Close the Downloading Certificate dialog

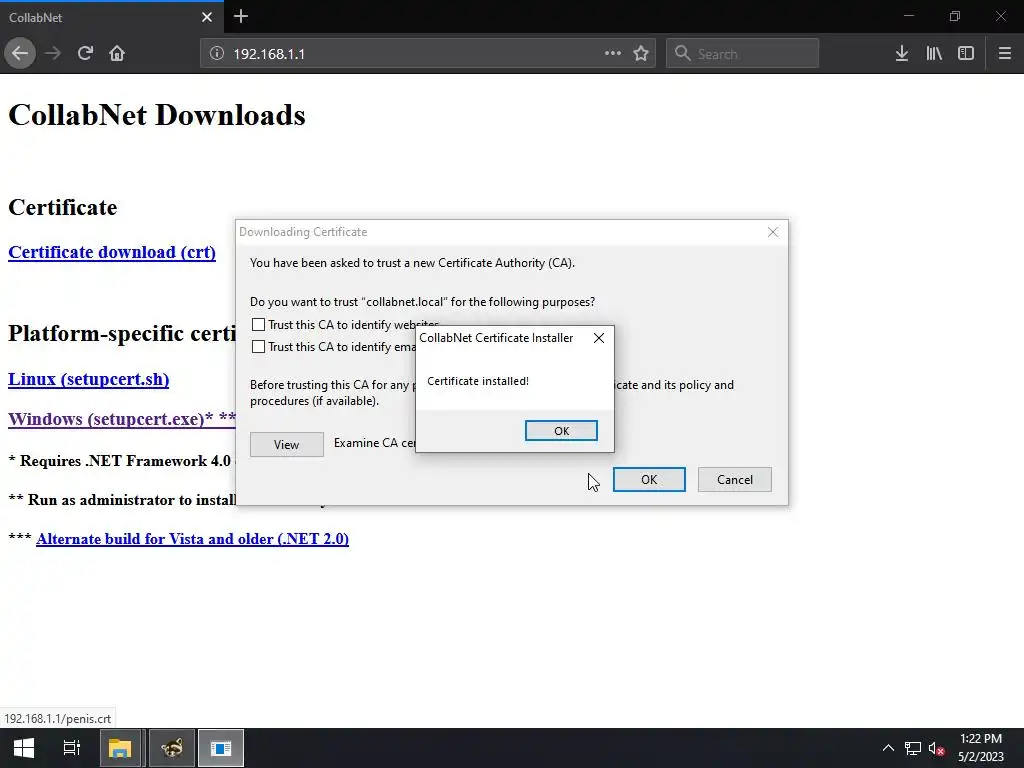tap(773, 232)
